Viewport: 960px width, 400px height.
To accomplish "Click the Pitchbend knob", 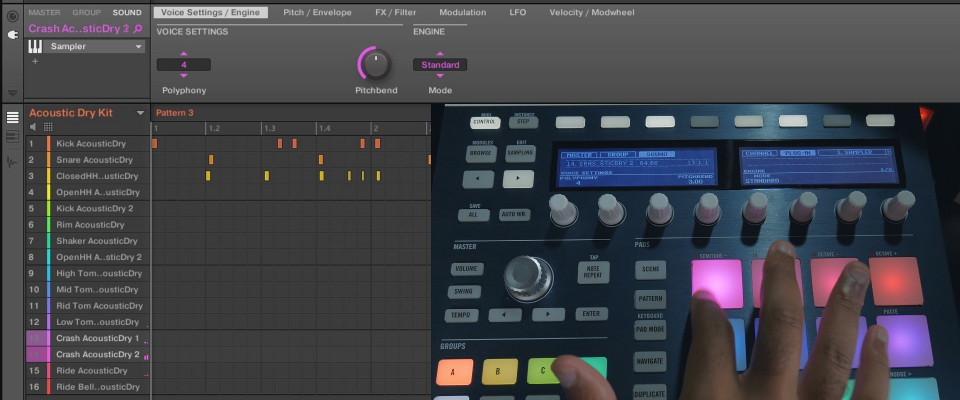I will pyautogui.click(x=375, y=64).
